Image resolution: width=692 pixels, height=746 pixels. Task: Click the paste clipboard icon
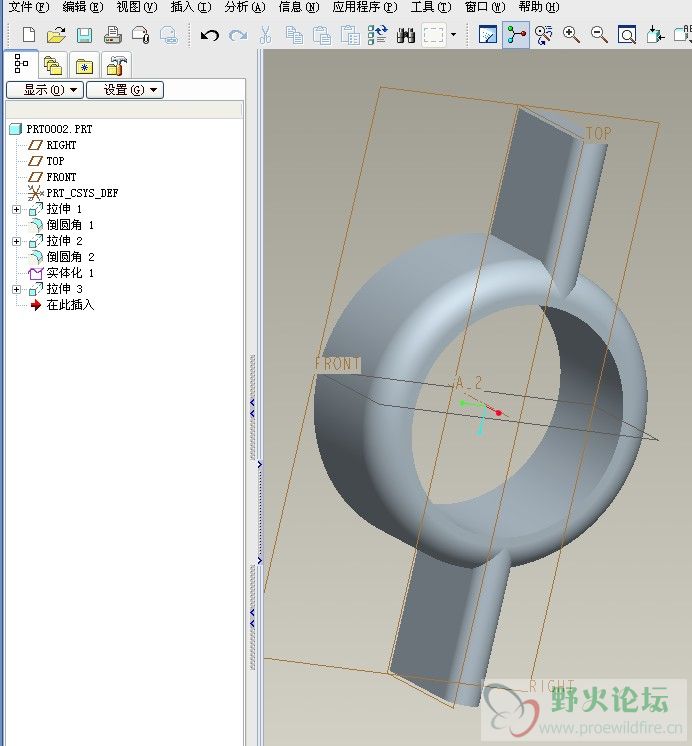(322, 35)
